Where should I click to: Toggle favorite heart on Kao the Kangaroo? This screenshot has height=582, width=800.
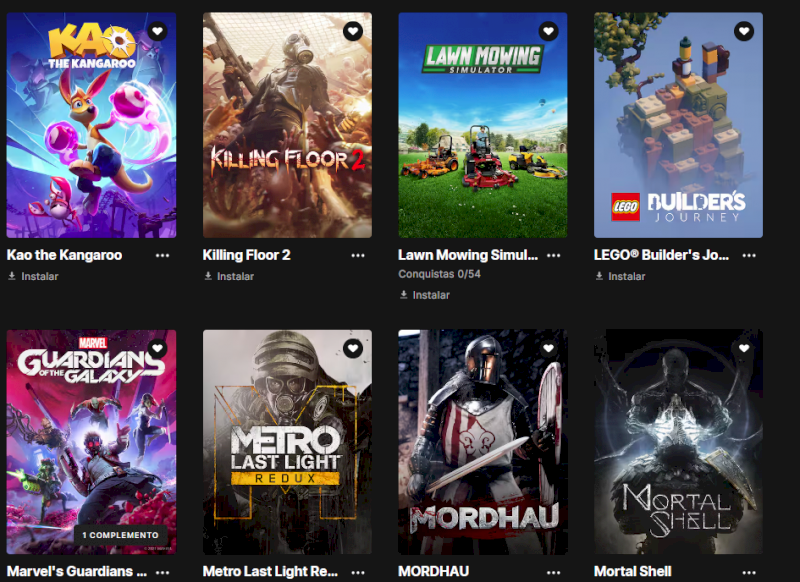[x=157, y=31]
